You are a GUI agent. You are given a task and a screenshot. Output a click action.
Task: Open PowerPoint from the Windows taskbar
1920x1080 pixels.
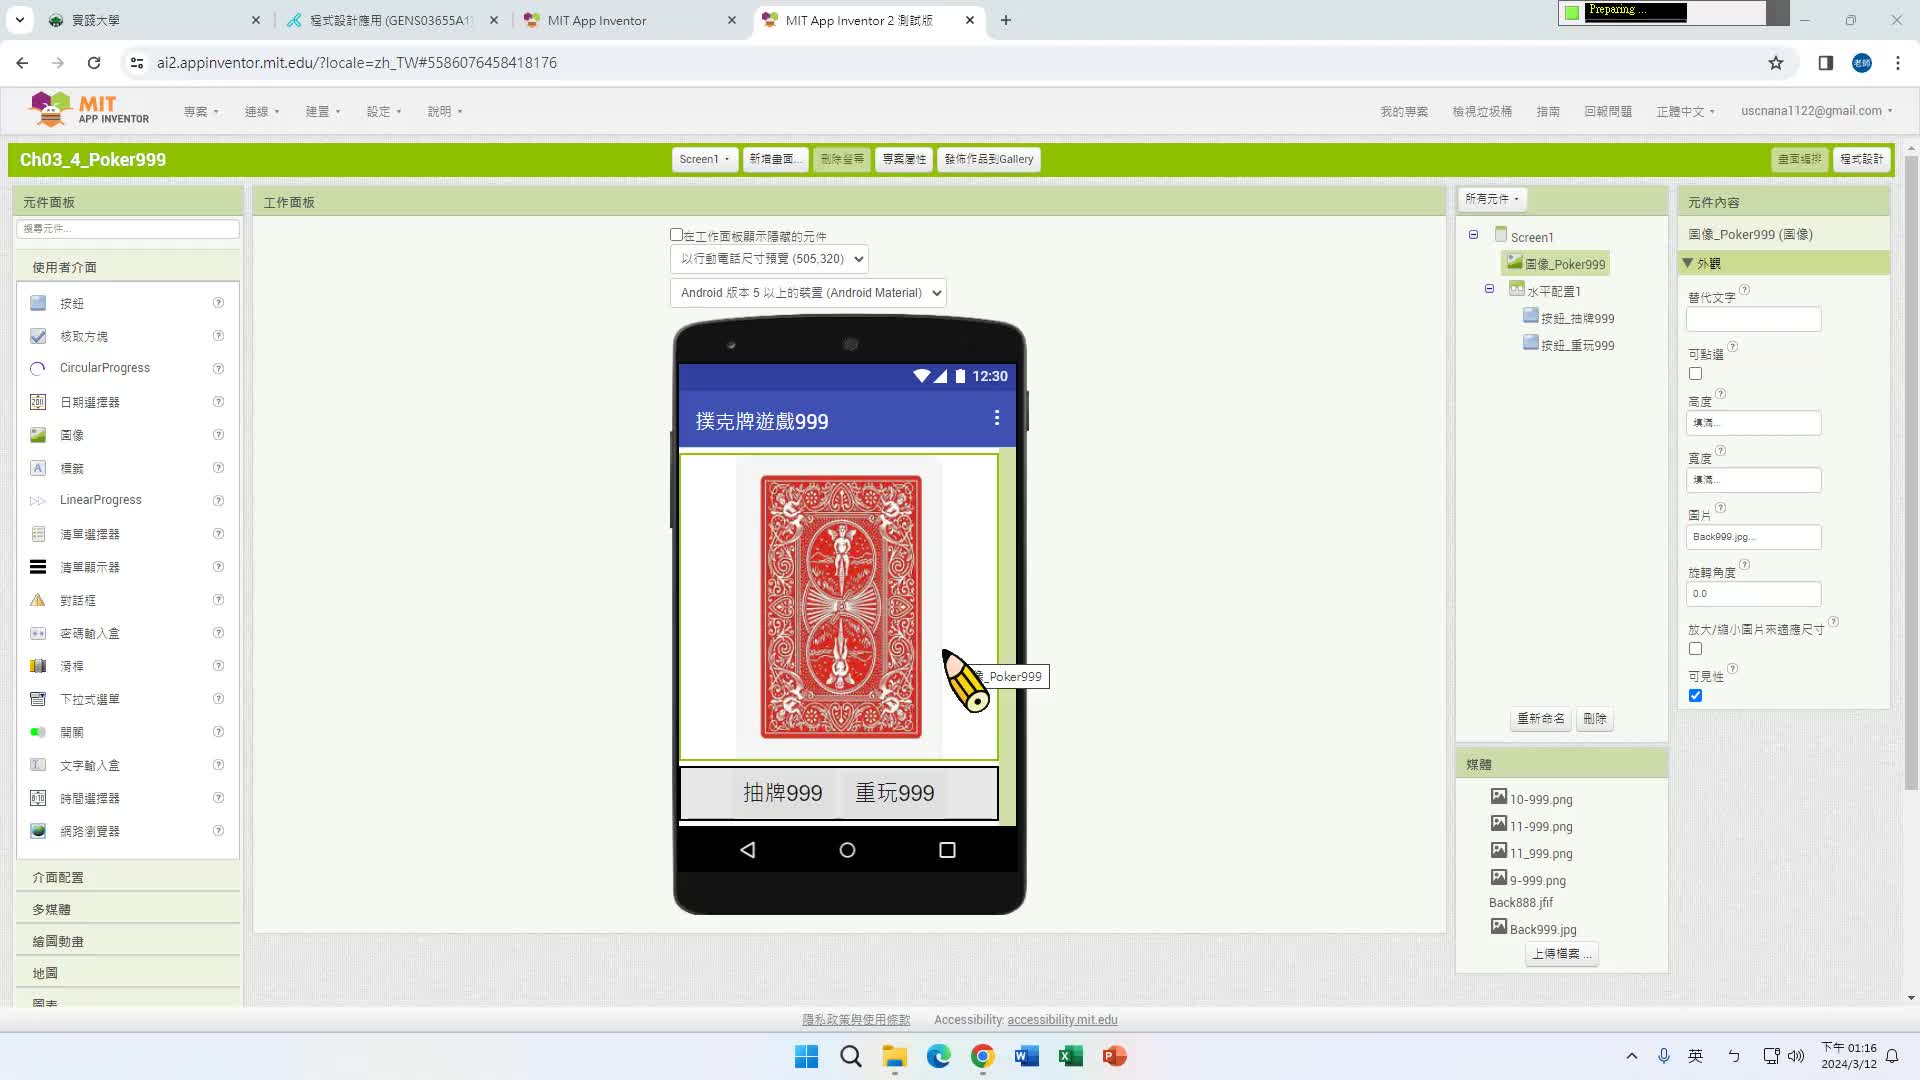click(x=1114, y=1056)
